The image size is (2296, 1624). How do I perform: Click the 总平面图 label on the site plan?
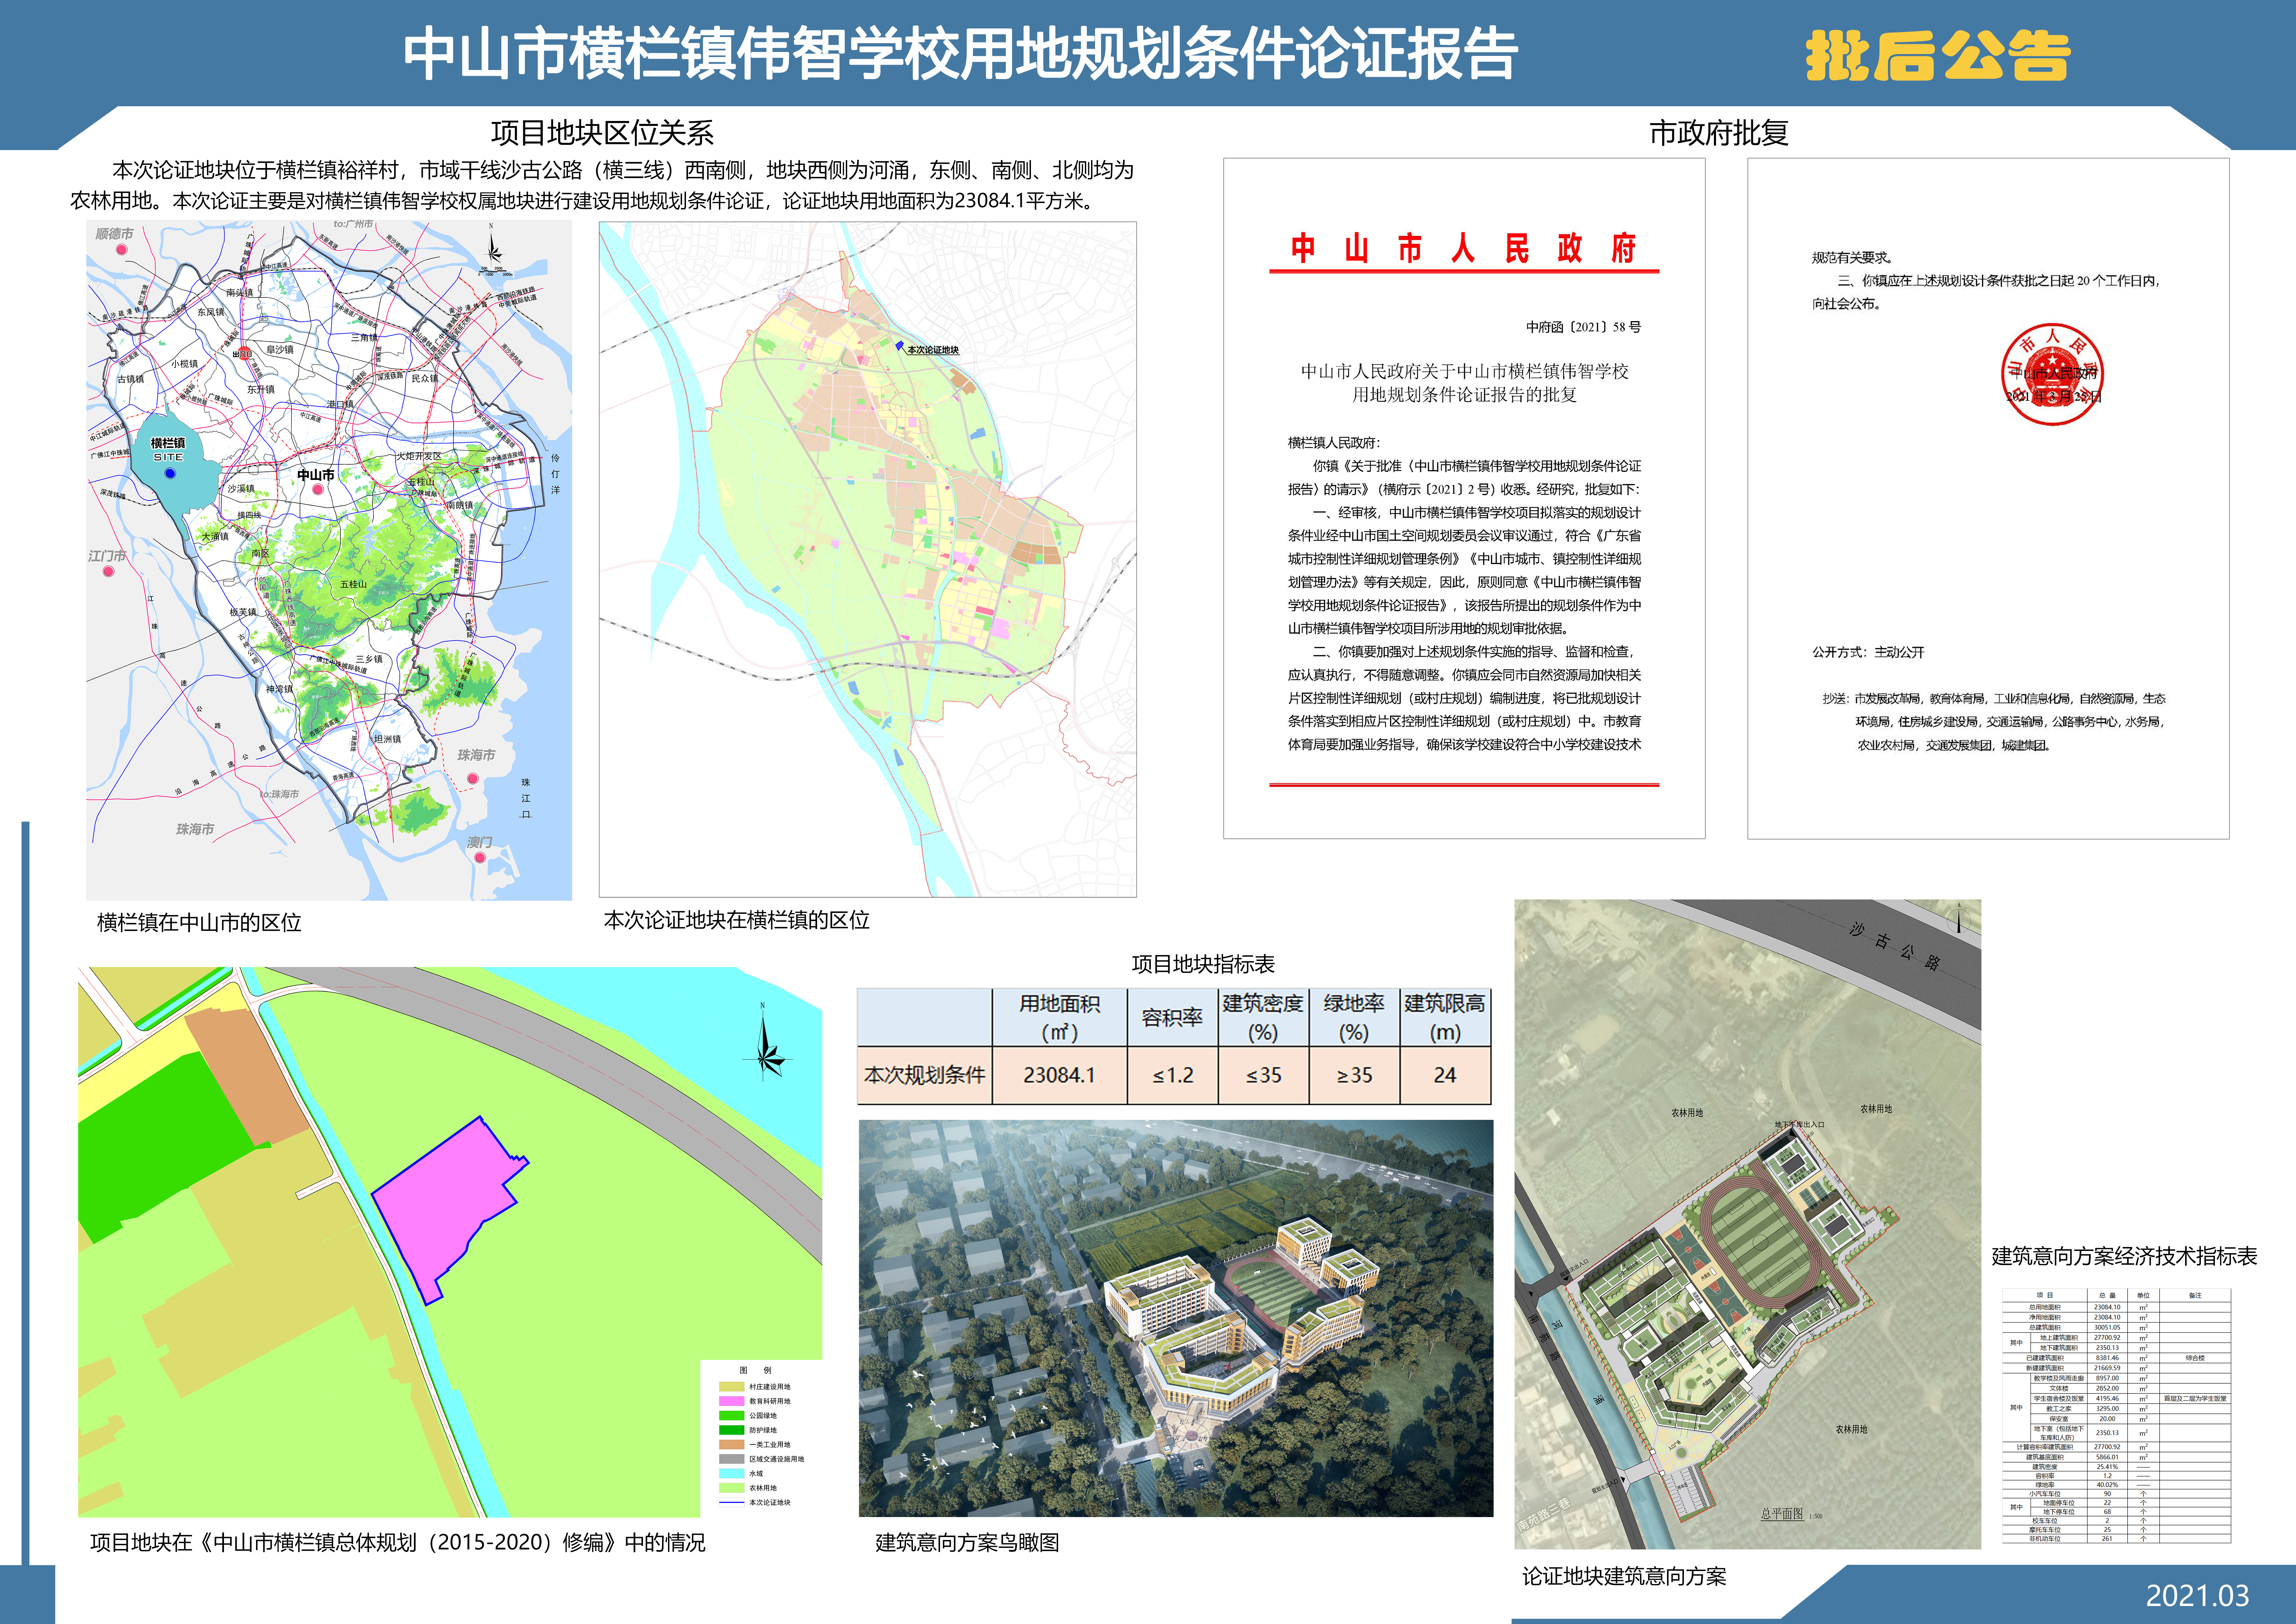(x=1782, y=1514)
